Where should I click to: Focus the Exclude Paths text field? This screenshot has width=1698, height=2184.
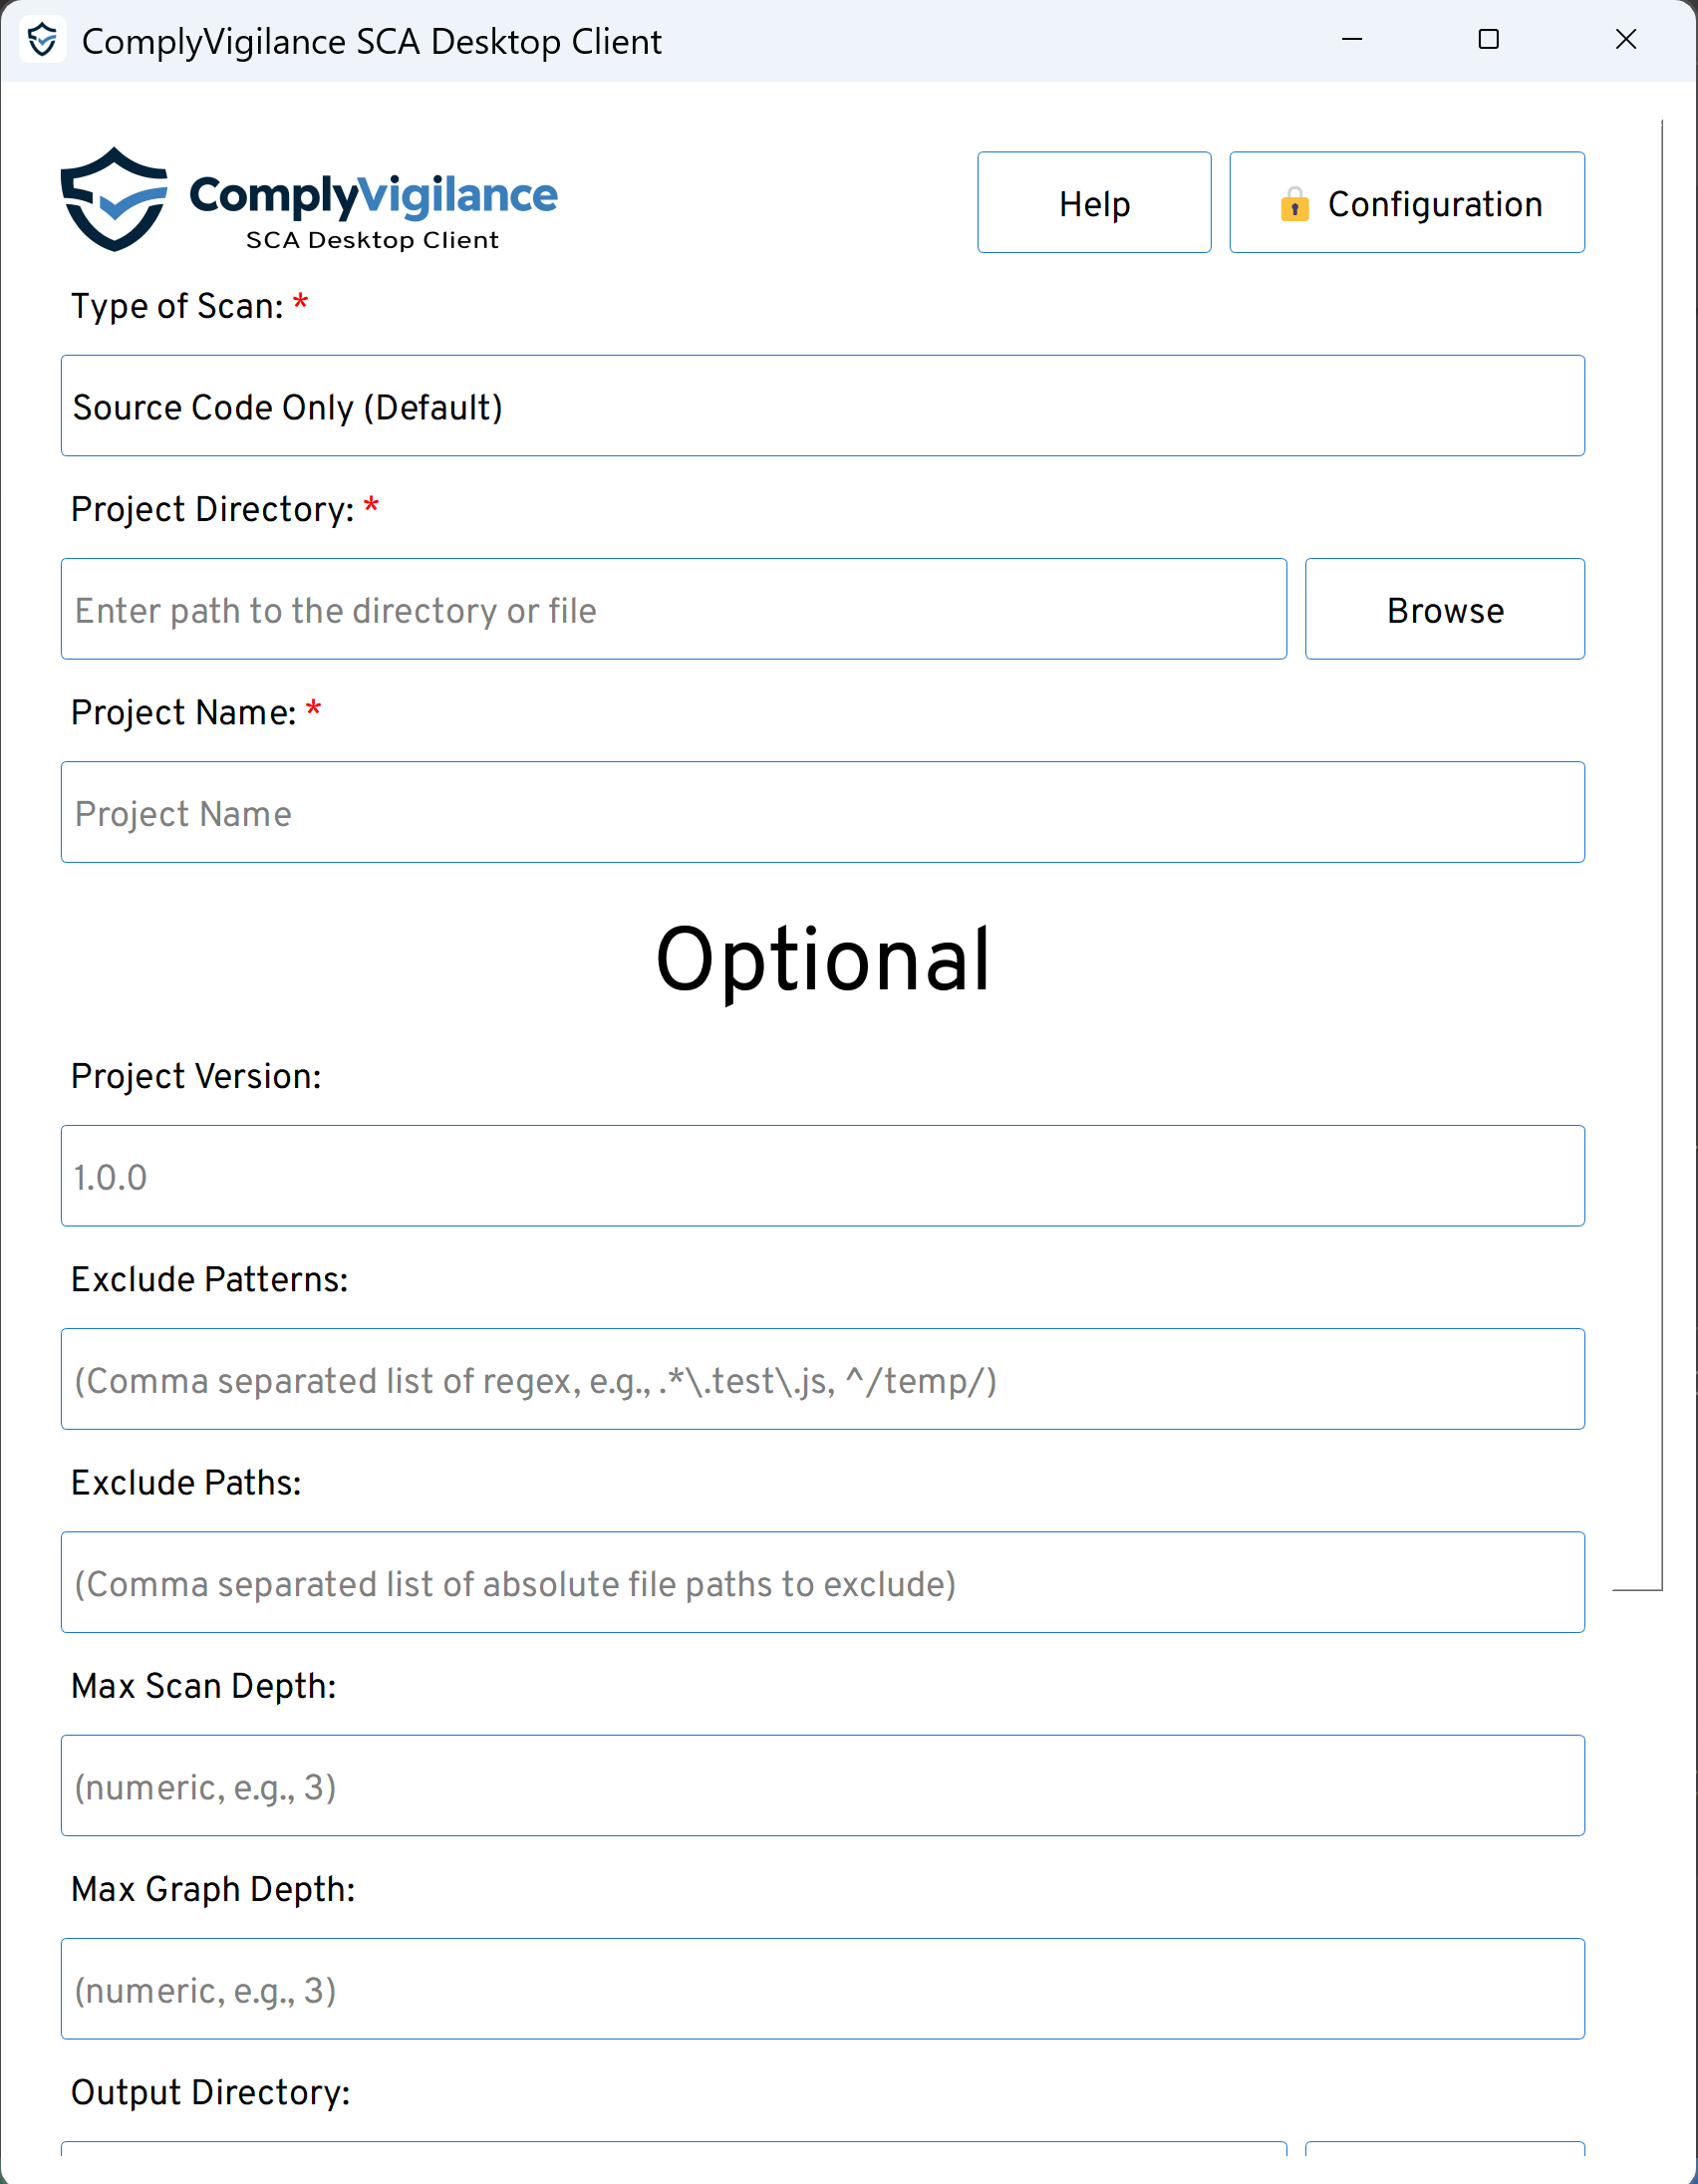(x=822, y=1582)
